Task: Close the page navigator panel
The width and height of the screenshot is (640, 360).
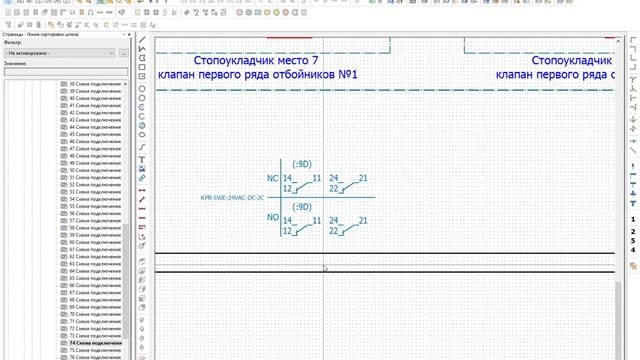Action: tap(129, 35)
